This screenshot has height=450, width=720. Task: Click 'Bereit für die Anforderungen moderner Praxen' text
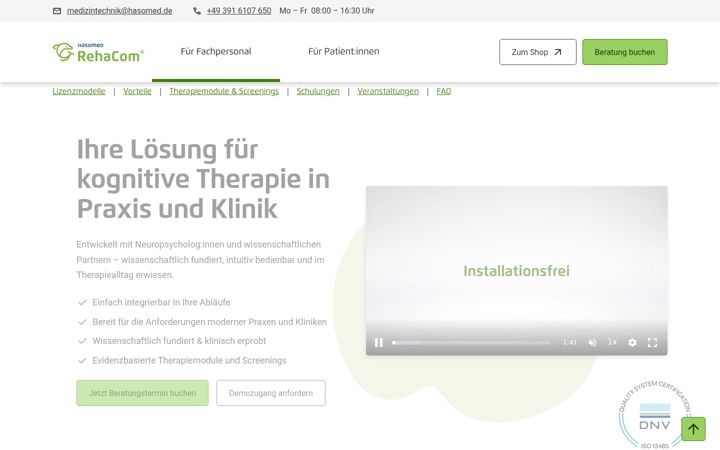[209, 322]
